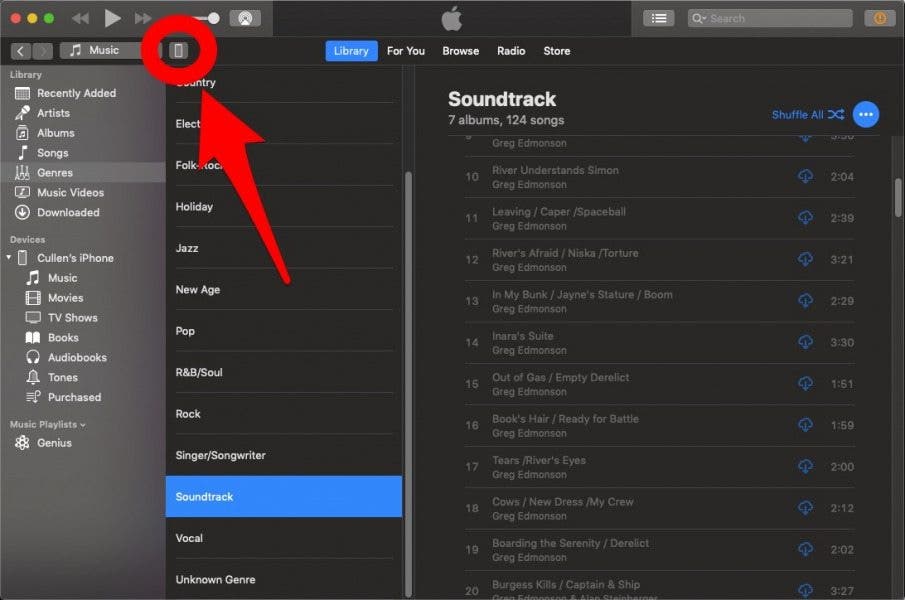Play the current track
The image size is (905, 600).
pos(112,18)
